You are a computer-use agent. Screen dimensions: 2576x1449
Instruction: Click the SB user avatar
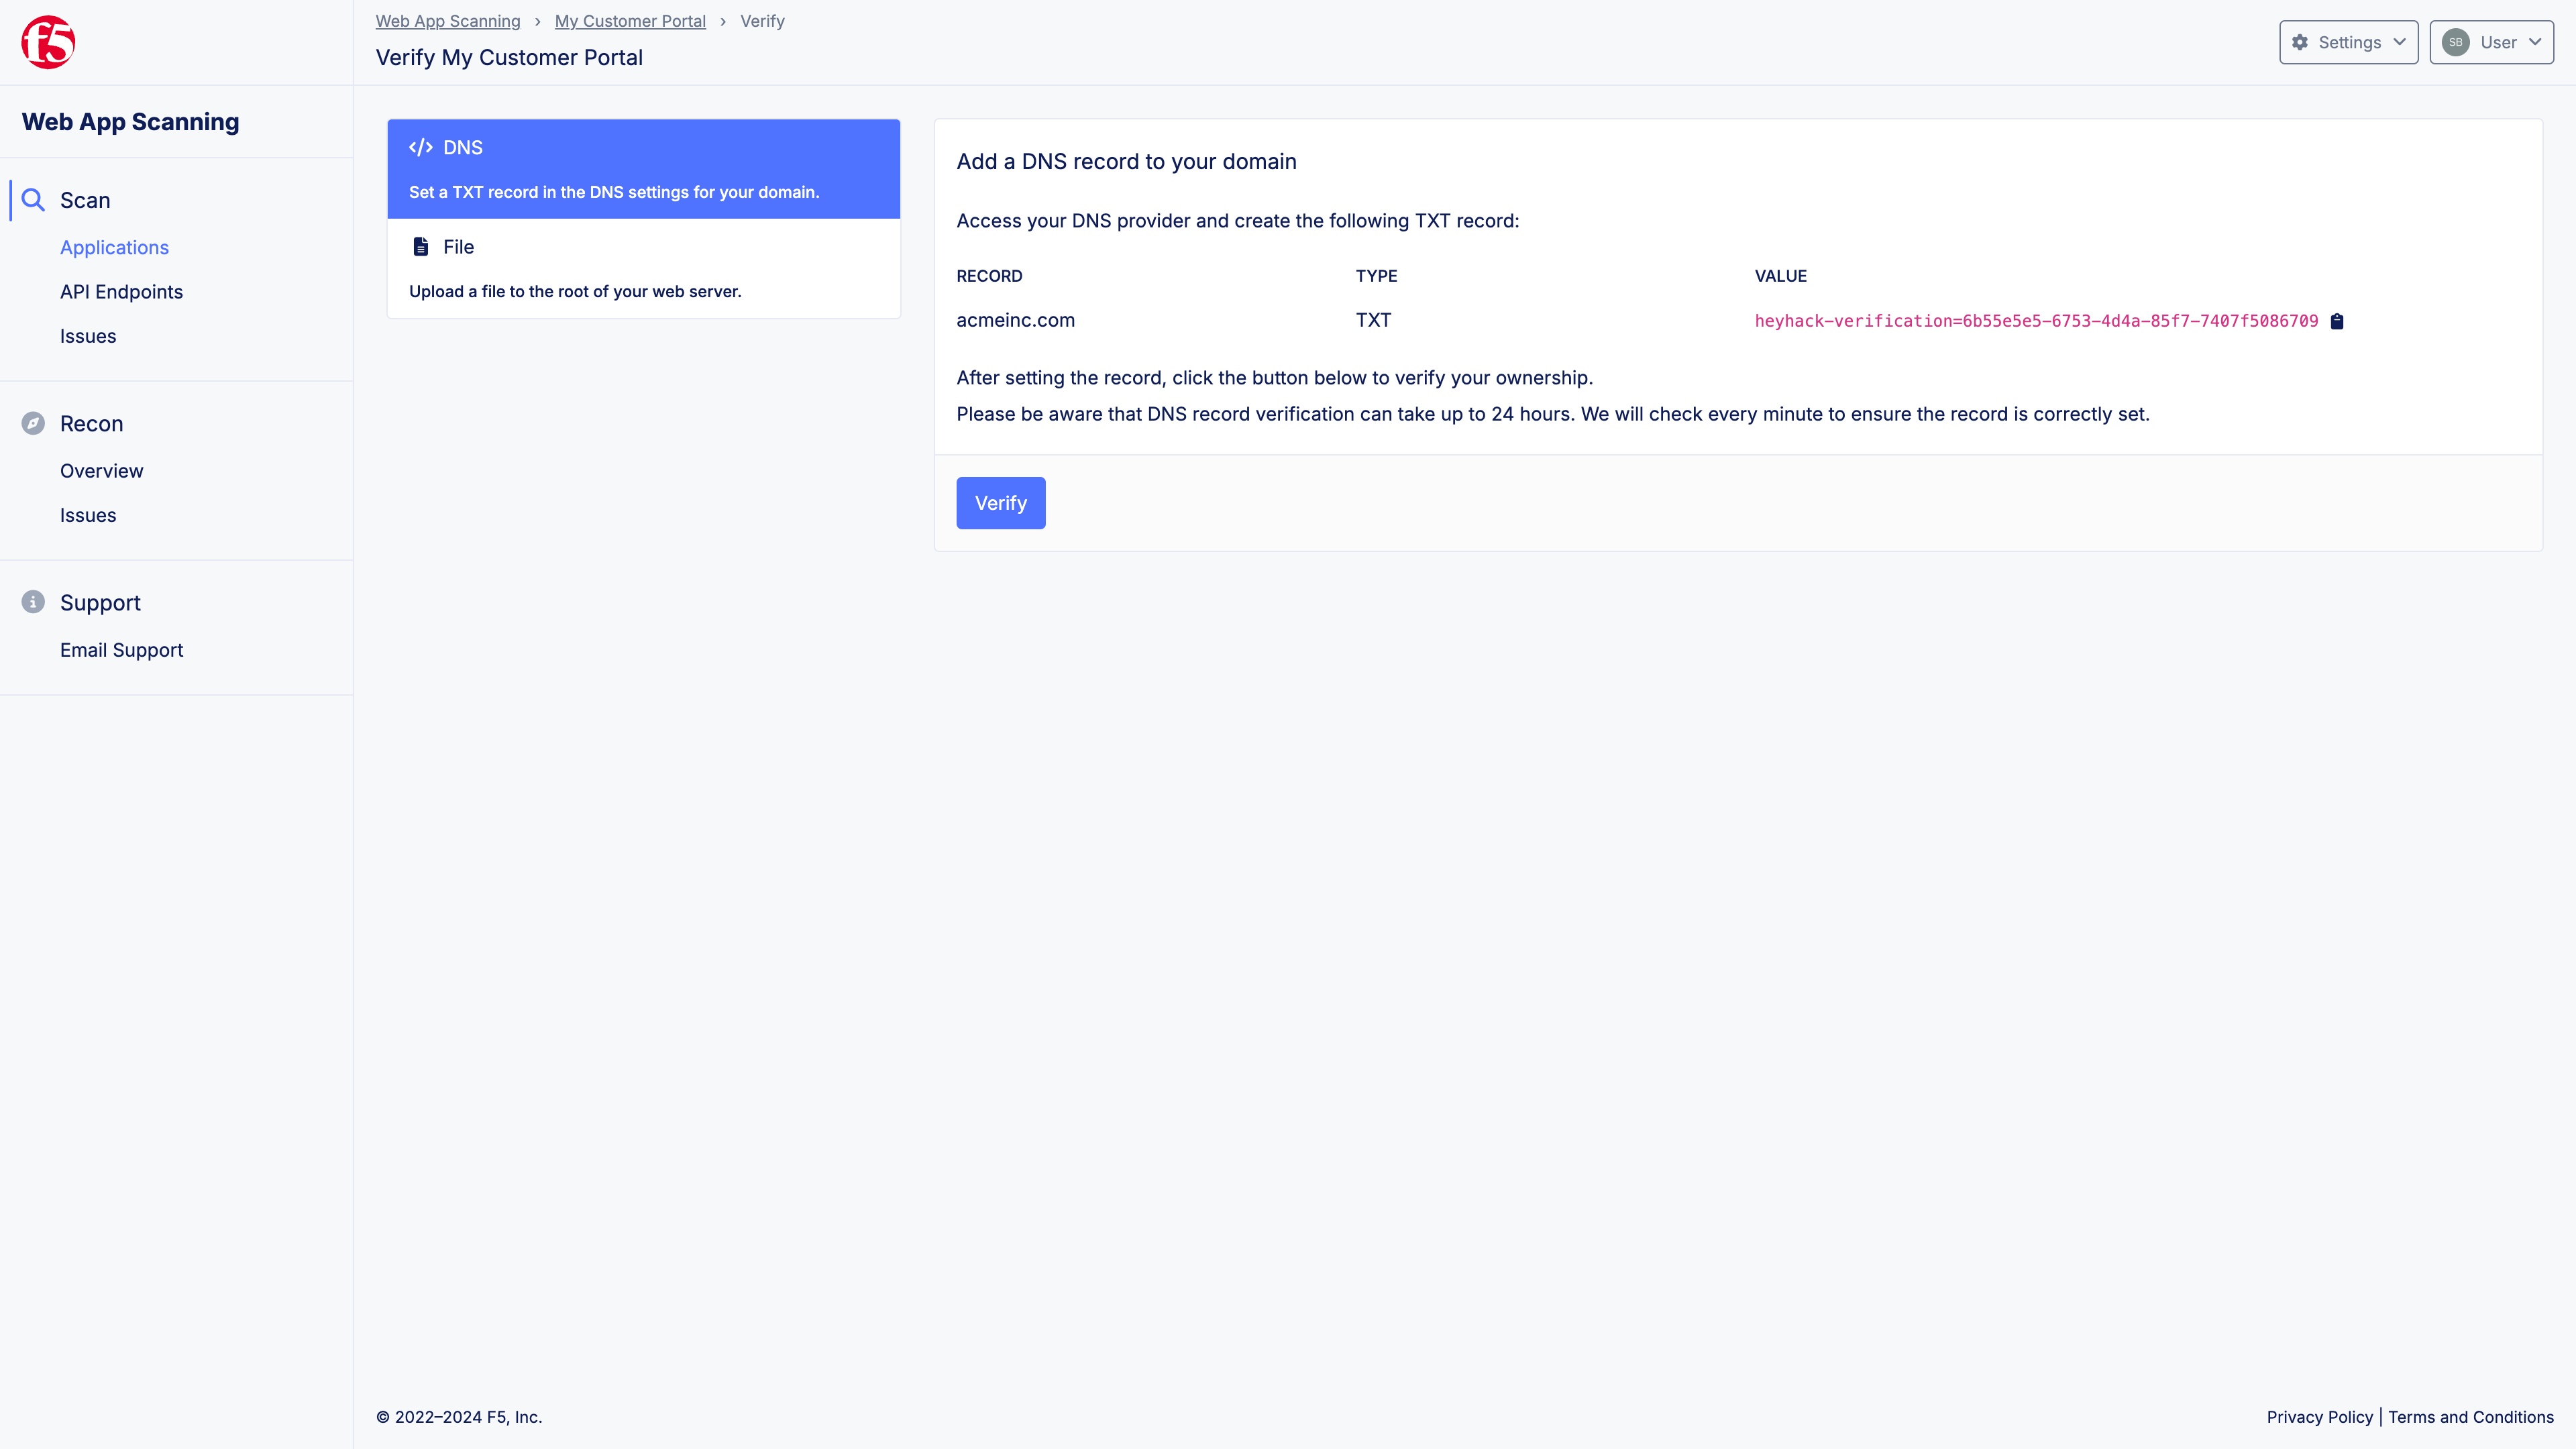pos(2455,42)
